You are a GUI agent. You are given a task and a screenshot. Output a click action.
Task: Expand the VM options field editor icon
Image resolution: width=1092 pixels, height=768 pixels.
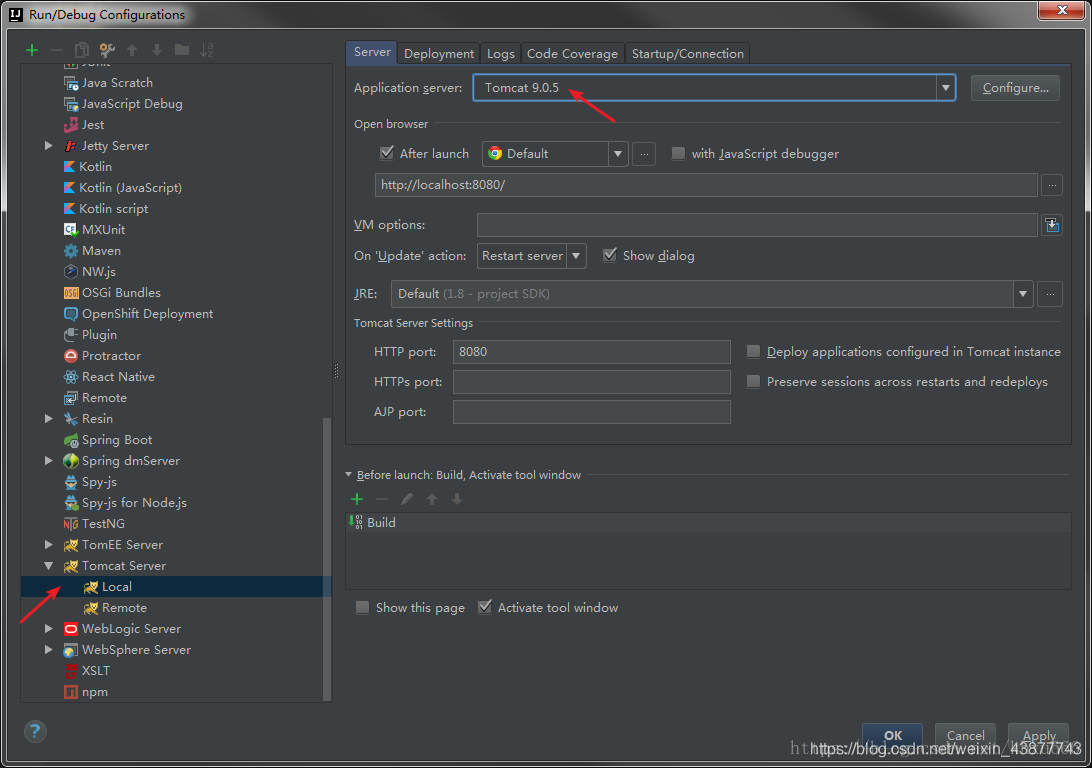pos(1052,225)
